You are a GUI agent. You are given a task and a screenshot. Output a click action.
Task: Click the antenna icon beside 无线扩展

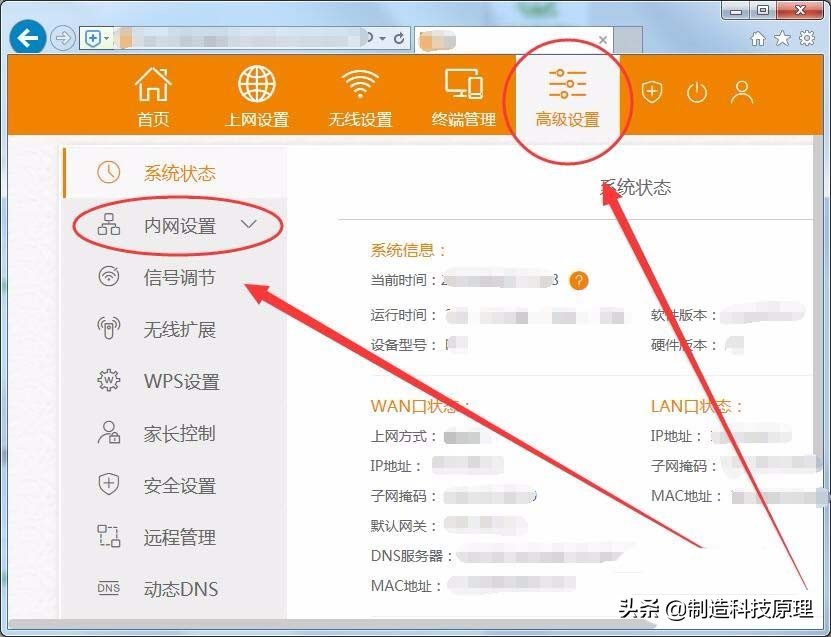pos(109,328)
